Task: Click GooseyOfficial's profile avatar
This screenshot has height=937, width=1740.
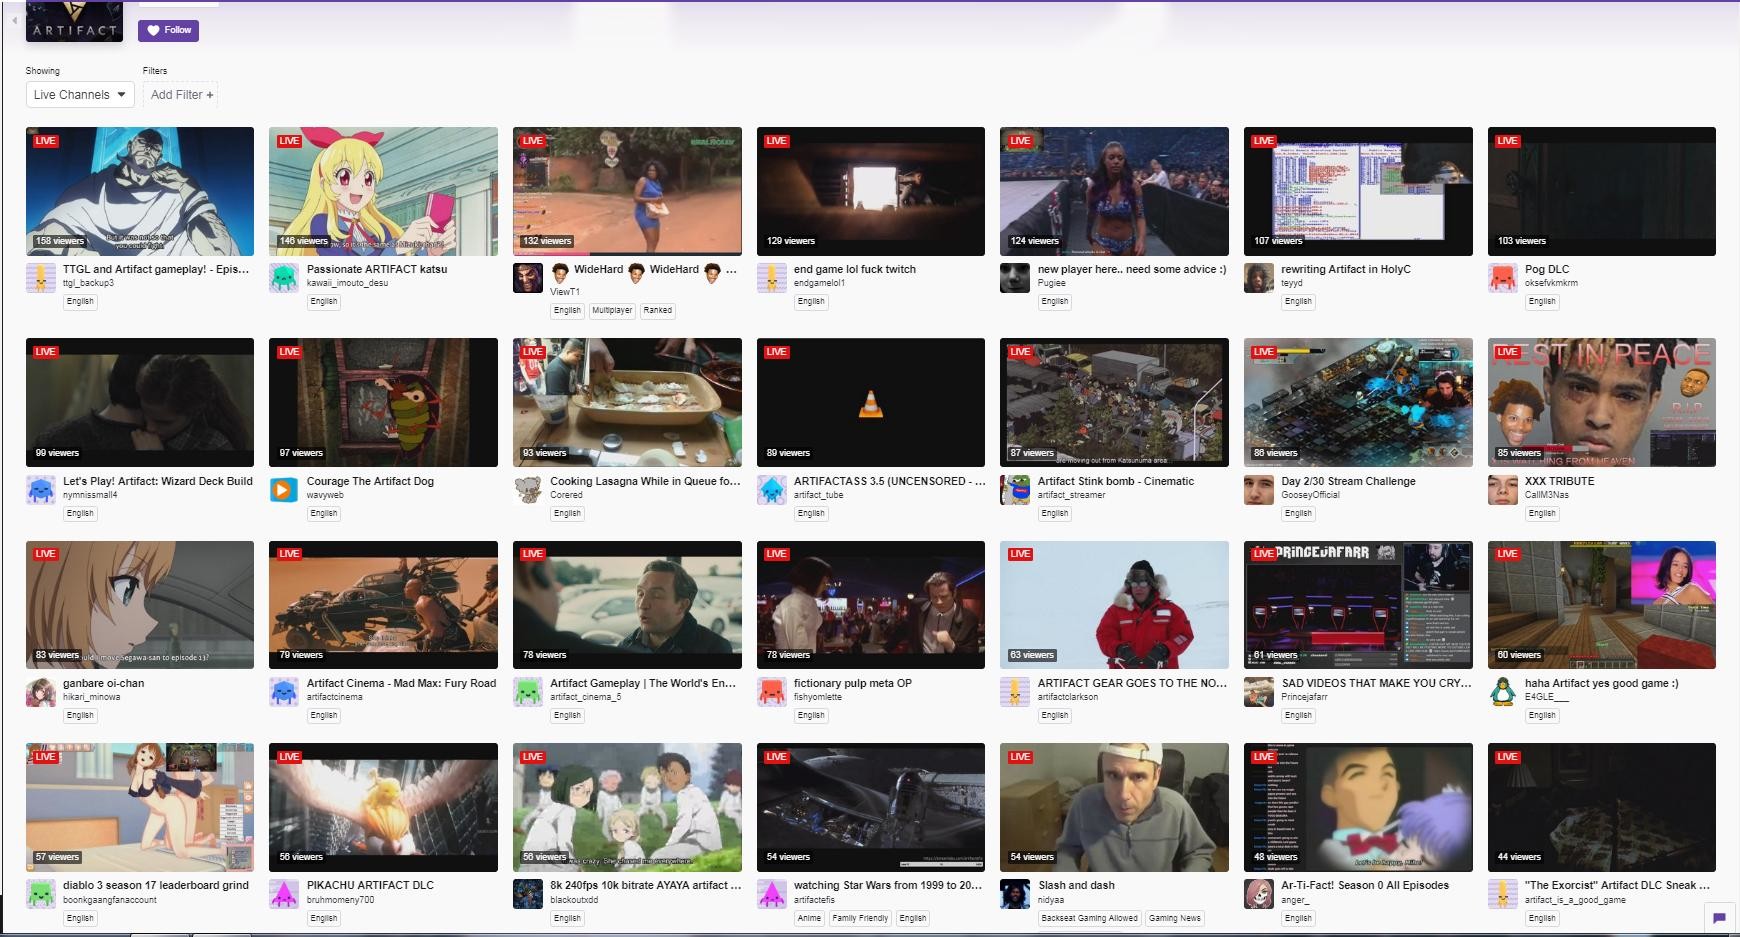Action: [x=1258, y=490]
